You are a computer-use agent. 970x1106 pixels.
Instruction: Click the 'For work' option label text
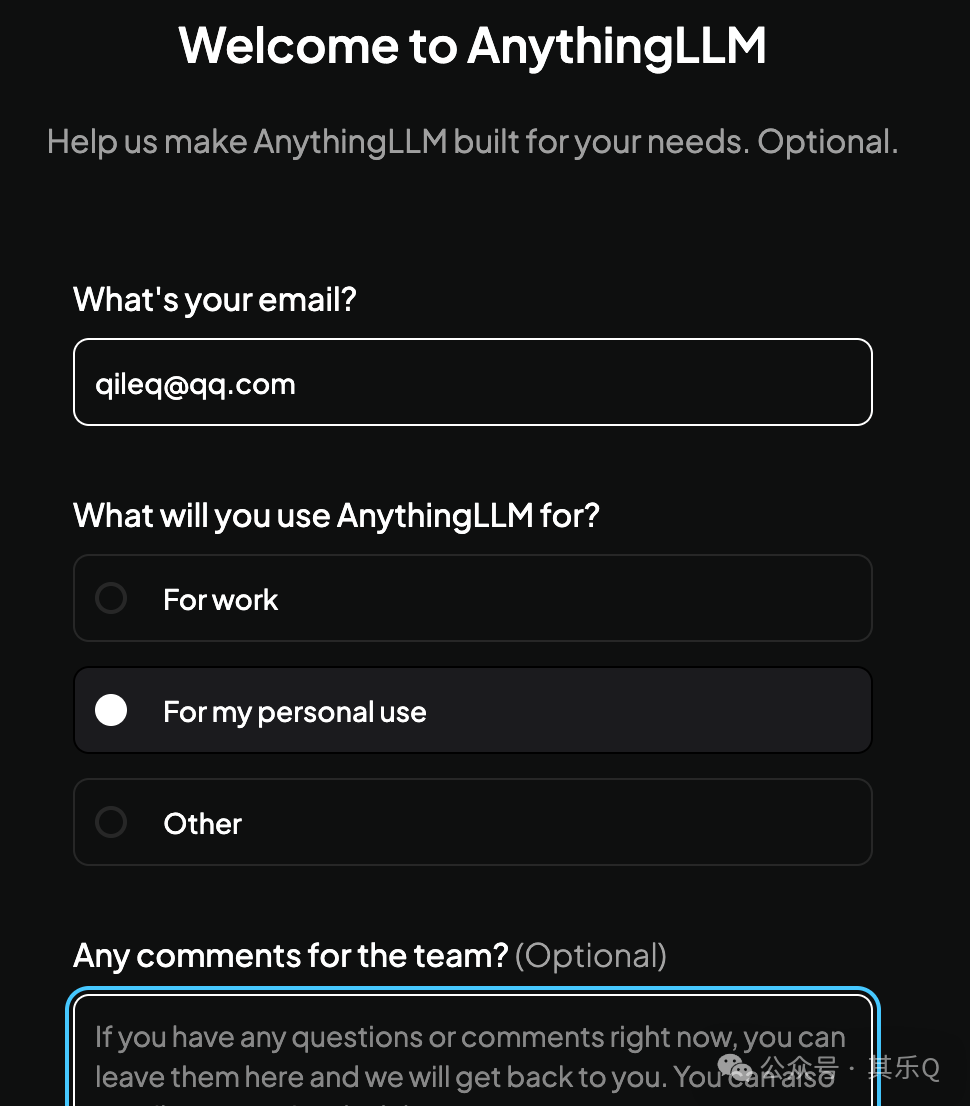pos(221,600)
